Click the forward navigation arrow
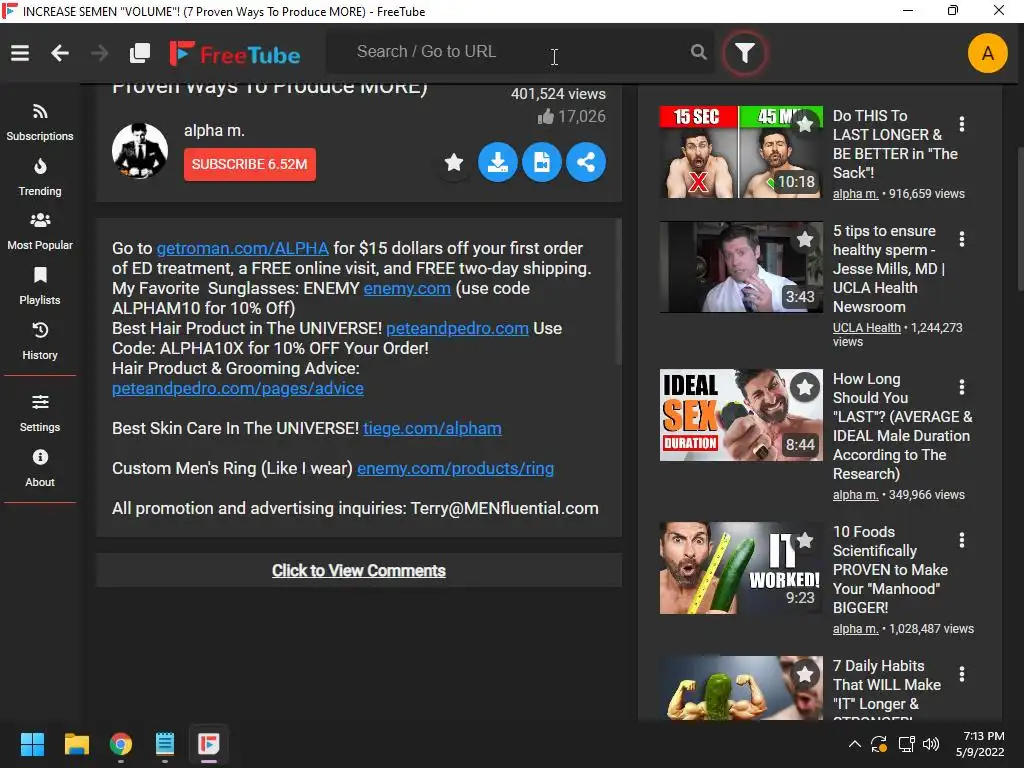Image resolution: width=1024 pixels, height=768 pixels. click(x=99, y=53)
